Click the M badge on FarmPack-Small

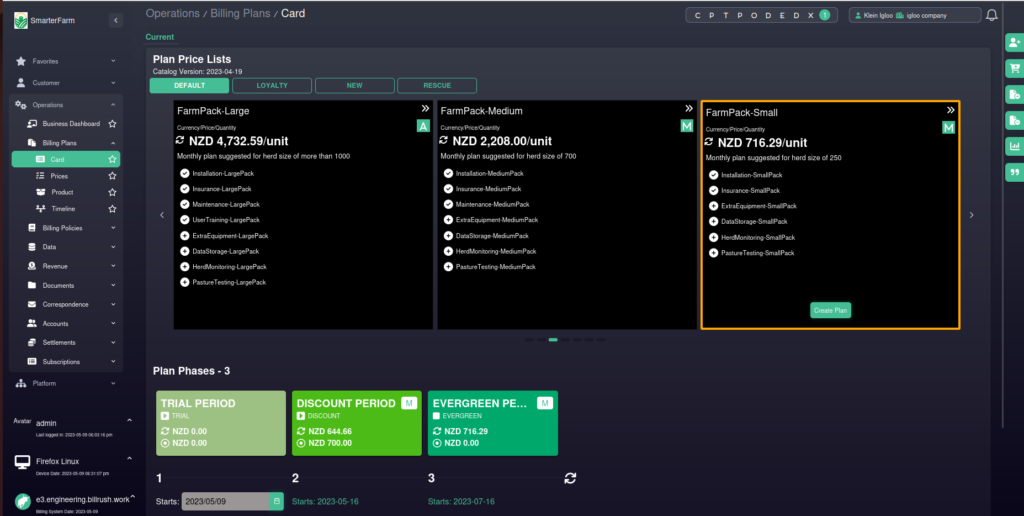pyautogui.click(x=948, y=127)
